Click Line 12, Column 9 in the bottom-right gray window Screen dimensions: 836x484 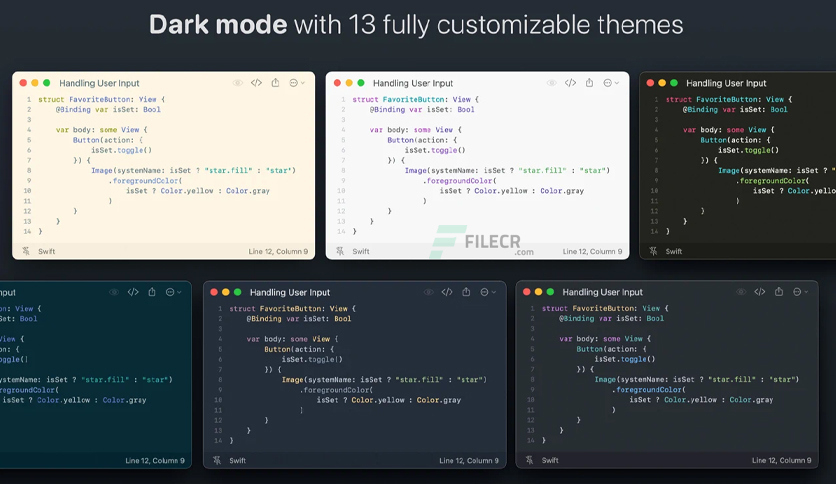click(x=781, y=460)
